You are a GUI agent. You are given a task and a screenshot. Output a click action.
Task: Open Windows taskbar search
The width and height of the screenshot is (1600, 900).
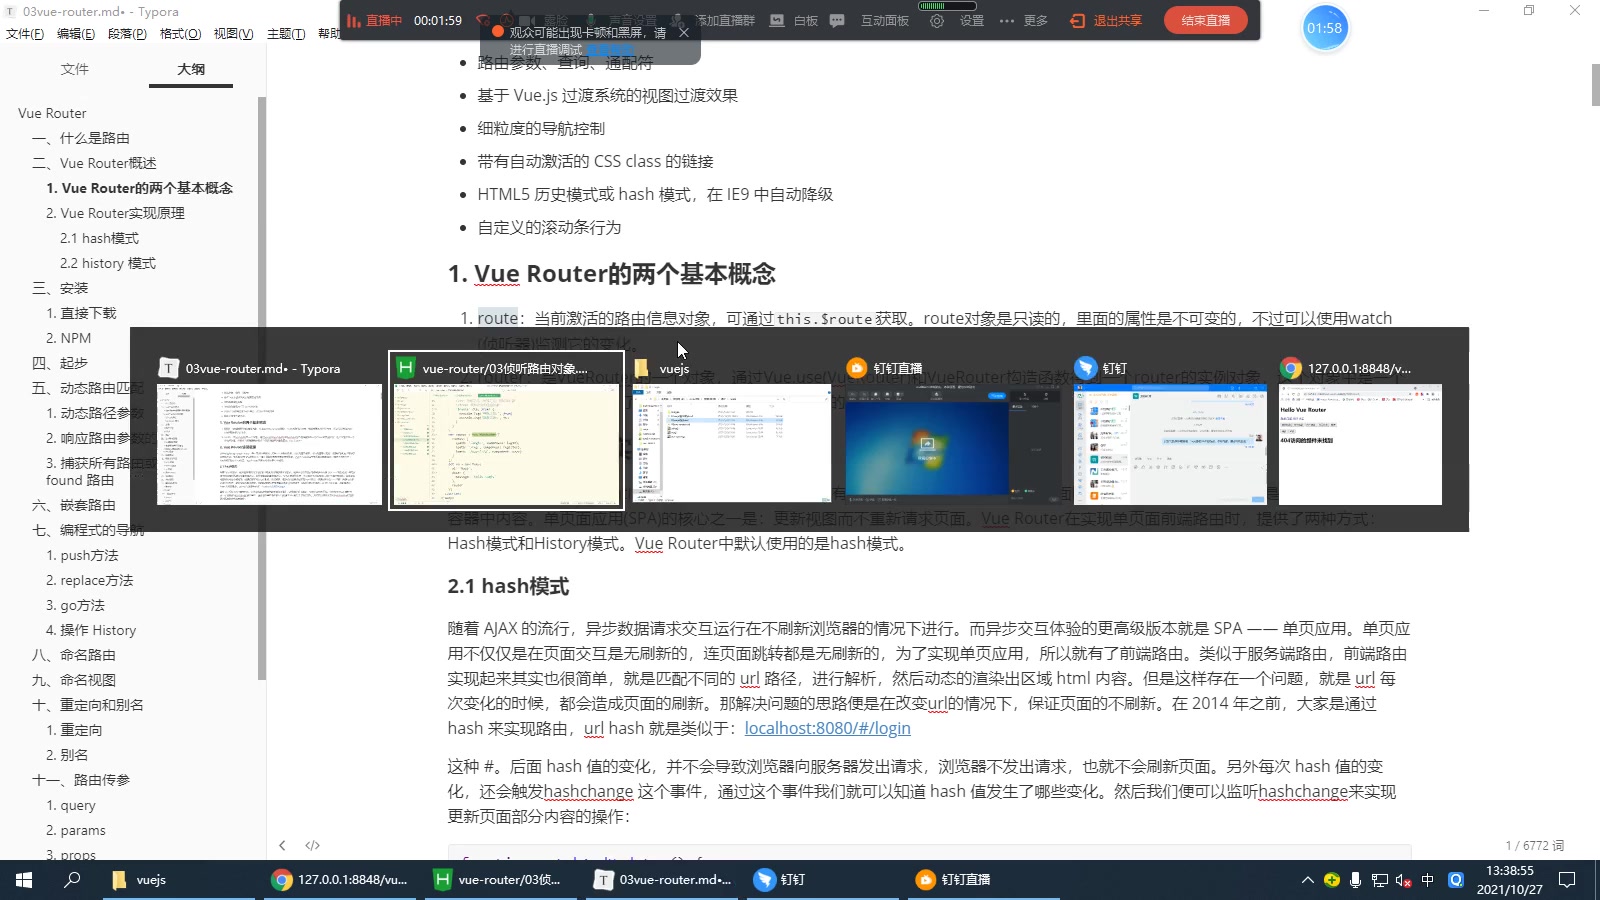[x=72, y=880]
